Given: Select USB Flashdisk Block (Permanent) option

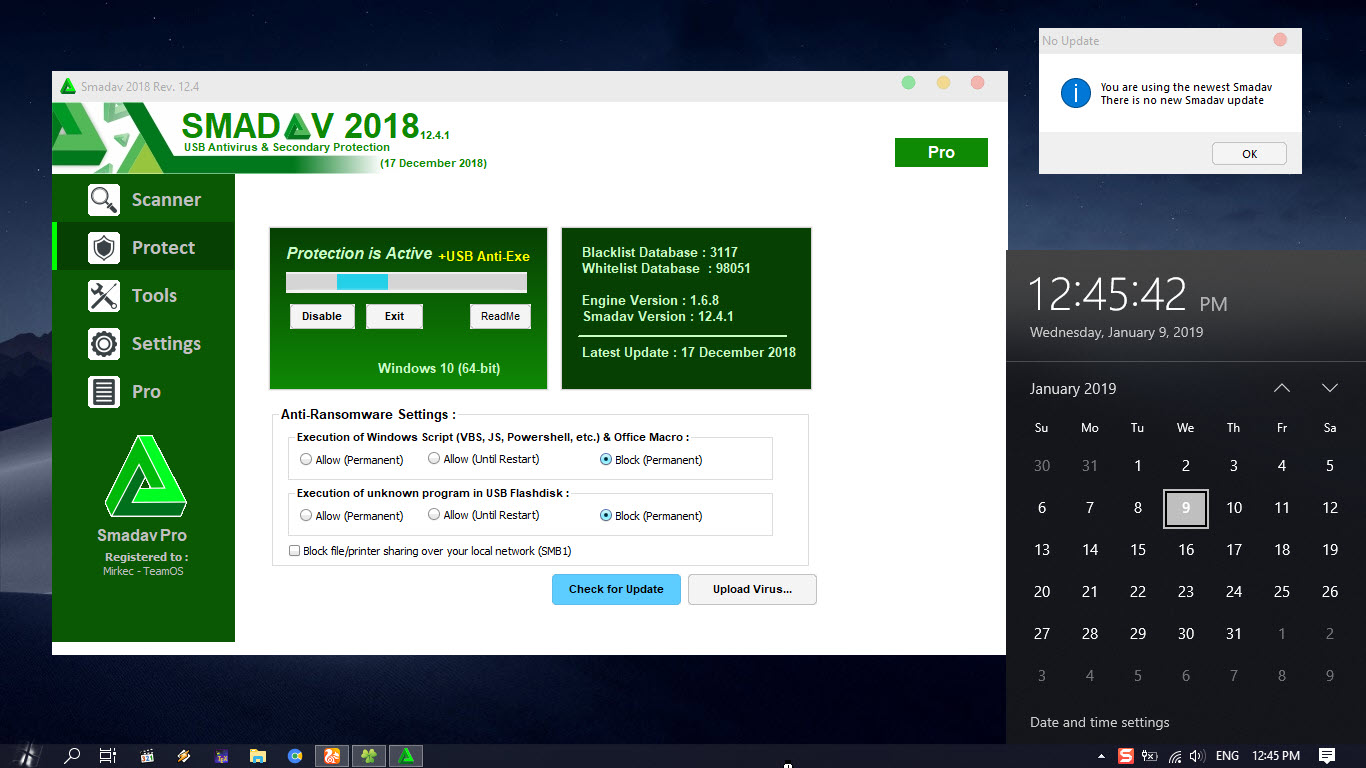Looking at the screenshot, I should click(651, 516).
